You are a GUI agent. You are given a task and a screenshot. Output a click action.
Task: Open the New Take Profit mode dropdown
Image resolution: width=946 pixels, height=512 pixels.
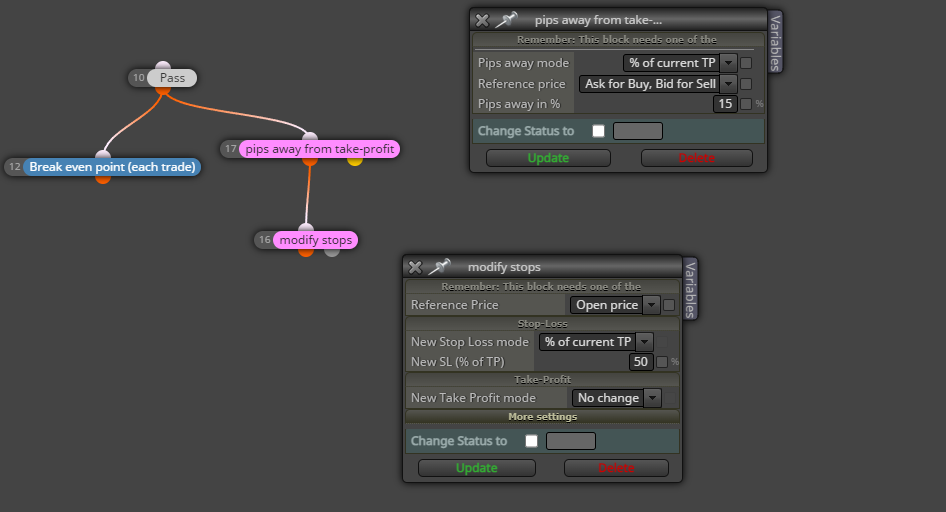point(616,398)
